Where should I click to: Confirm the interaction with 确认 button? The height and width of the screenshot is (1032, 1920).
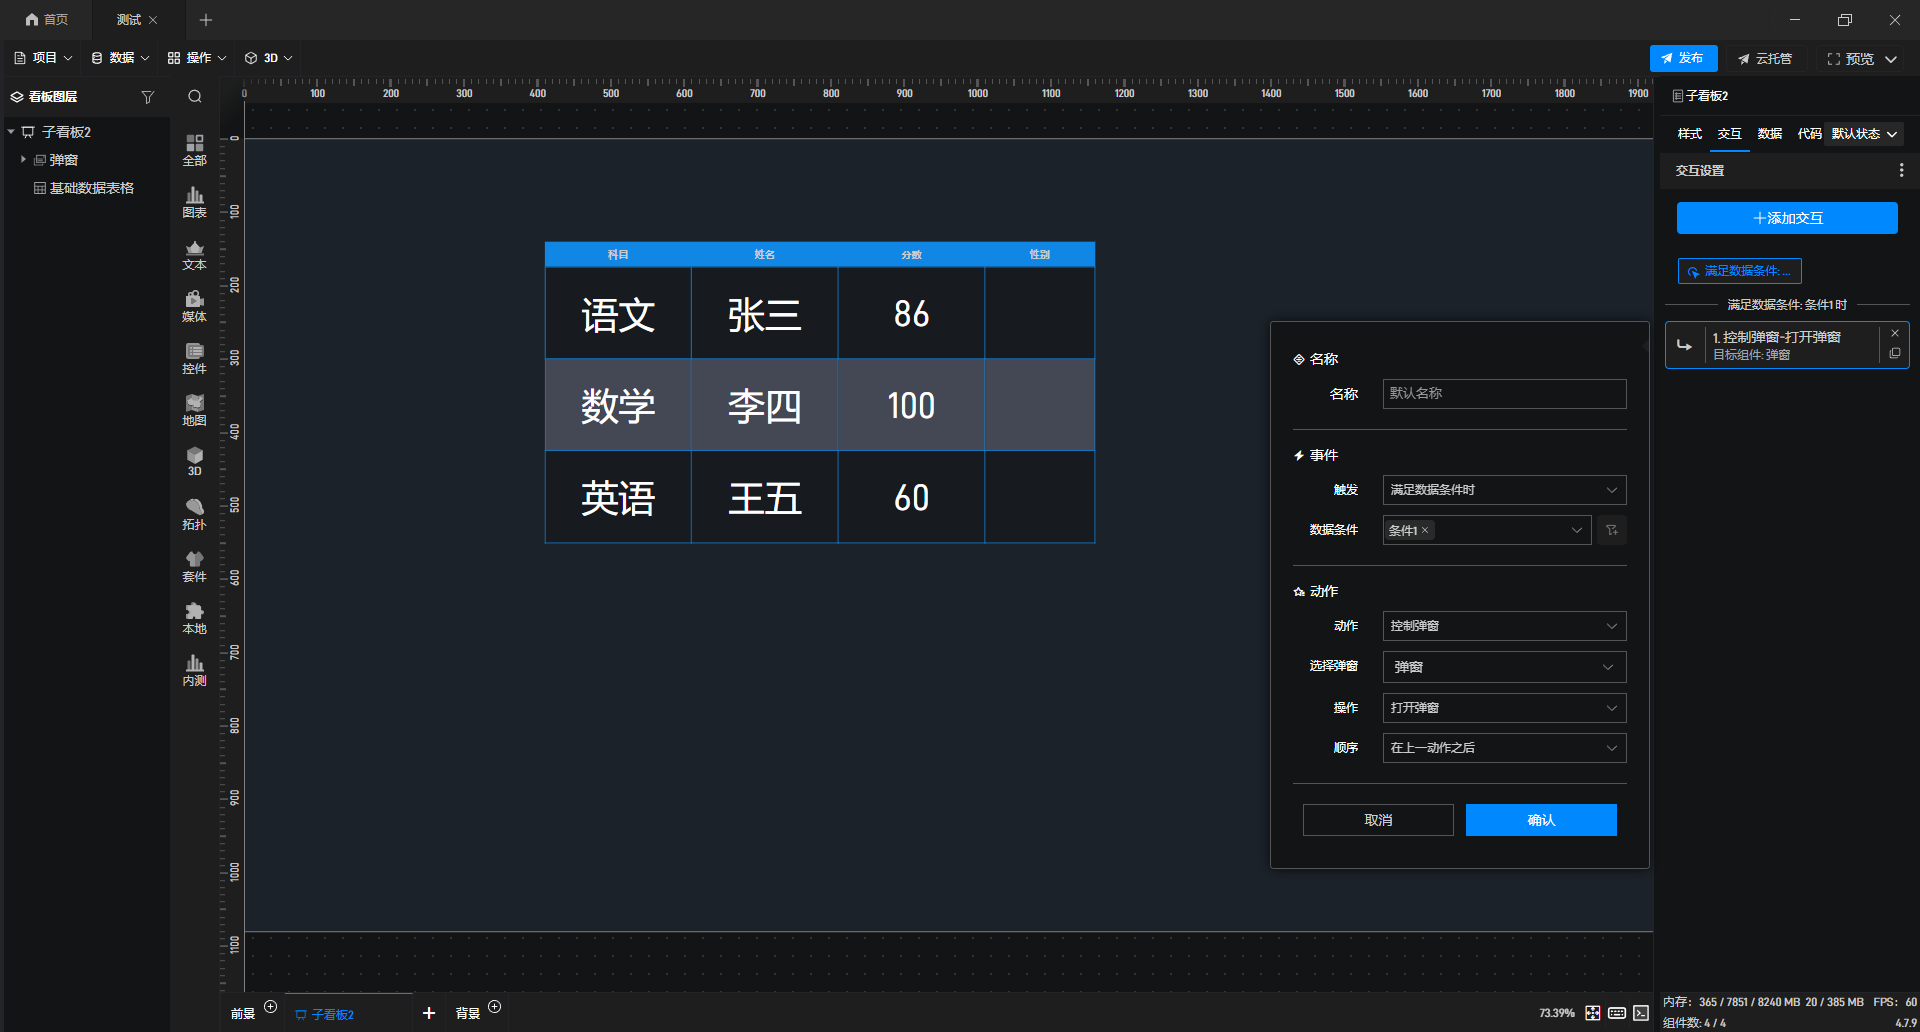[x=1541, y=820]
